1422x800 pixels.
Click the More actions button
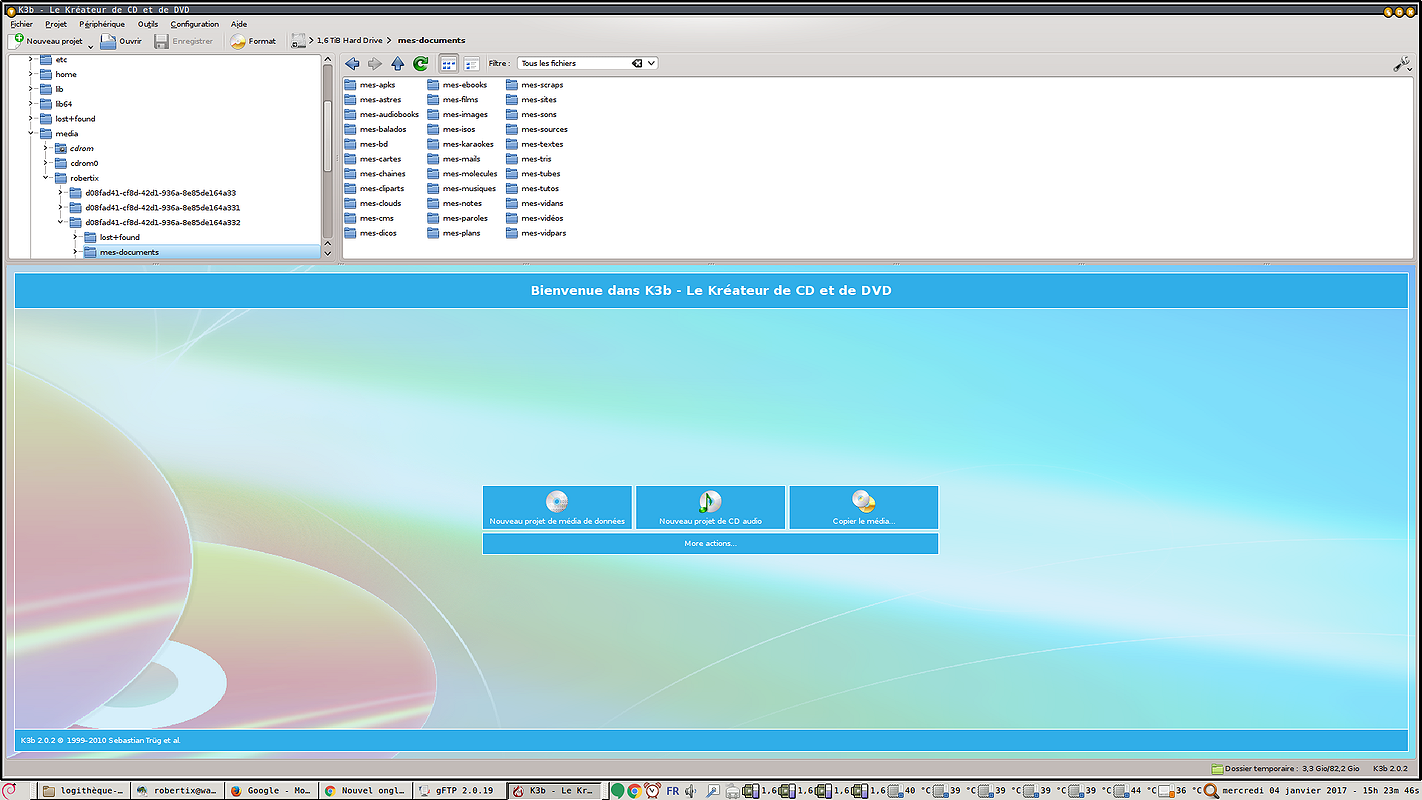point(710,543)
